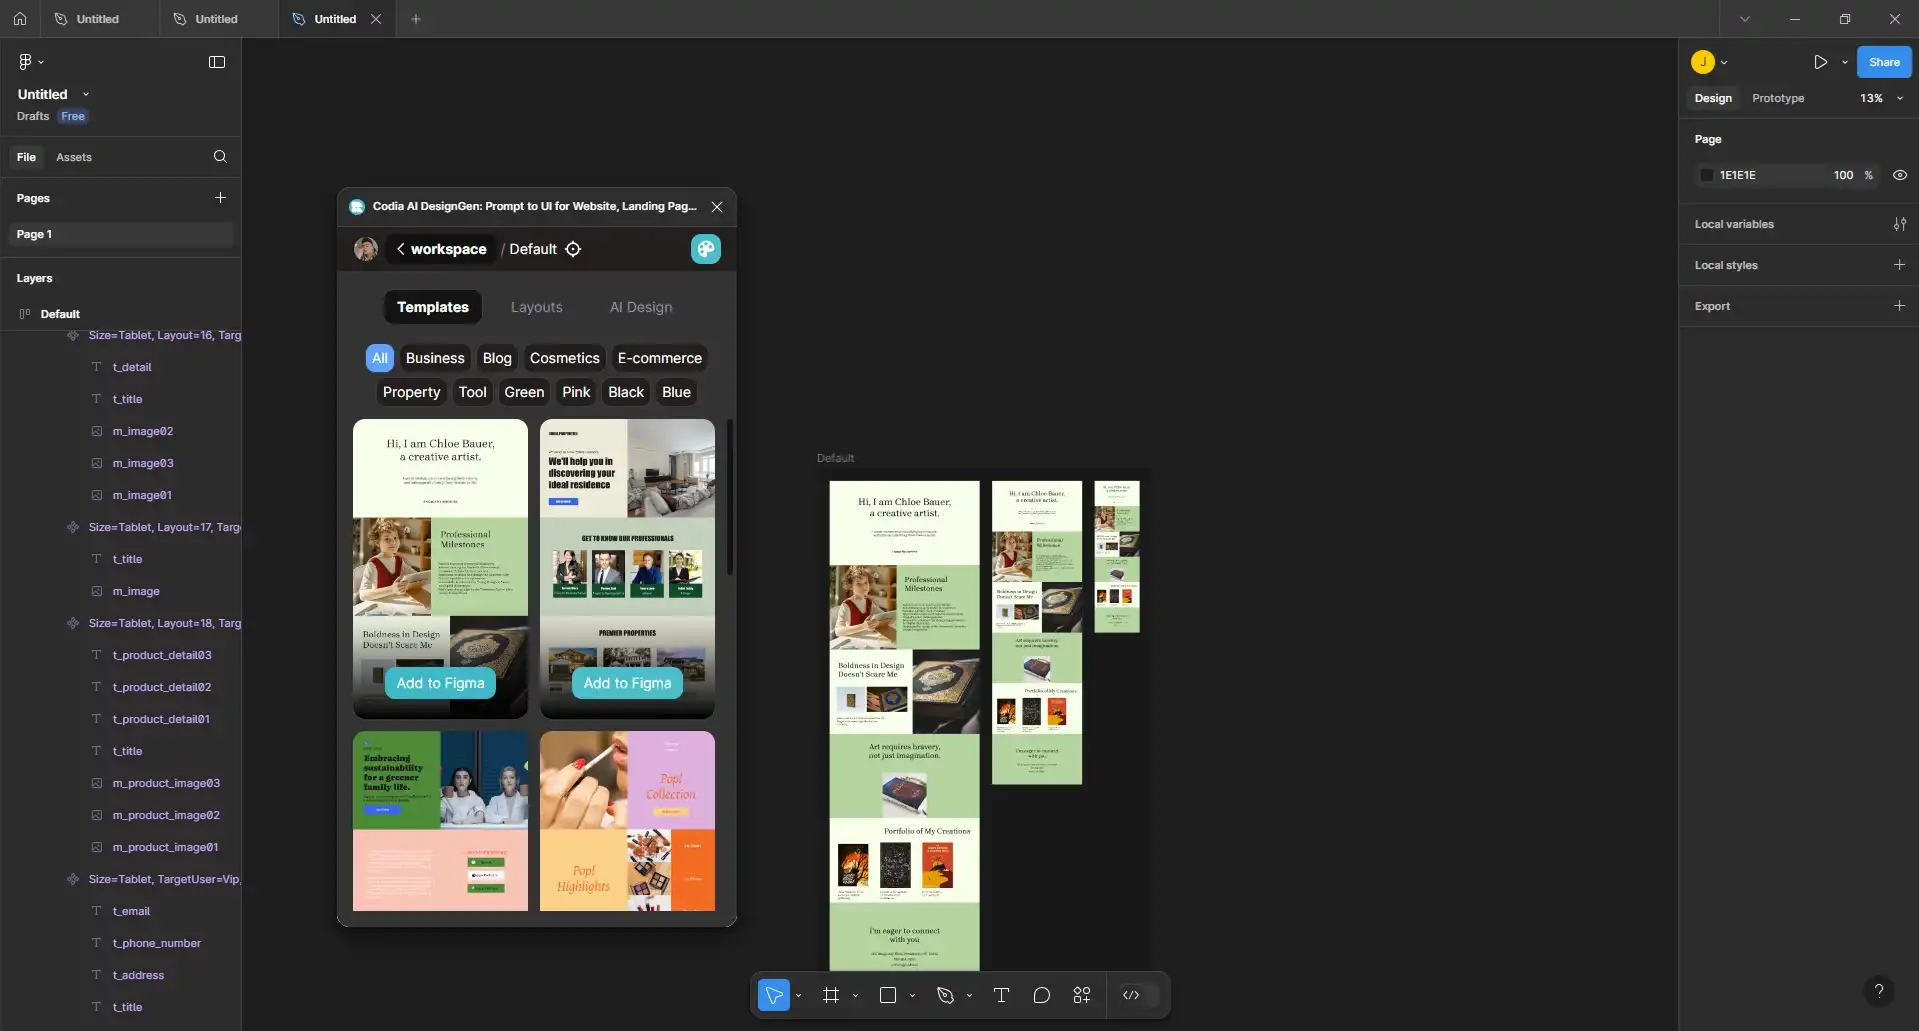Viewport: 1919px width, 1031px height.
Task: Click the 1E1E1E page color swatch
Action: (x=1707, y=175)
